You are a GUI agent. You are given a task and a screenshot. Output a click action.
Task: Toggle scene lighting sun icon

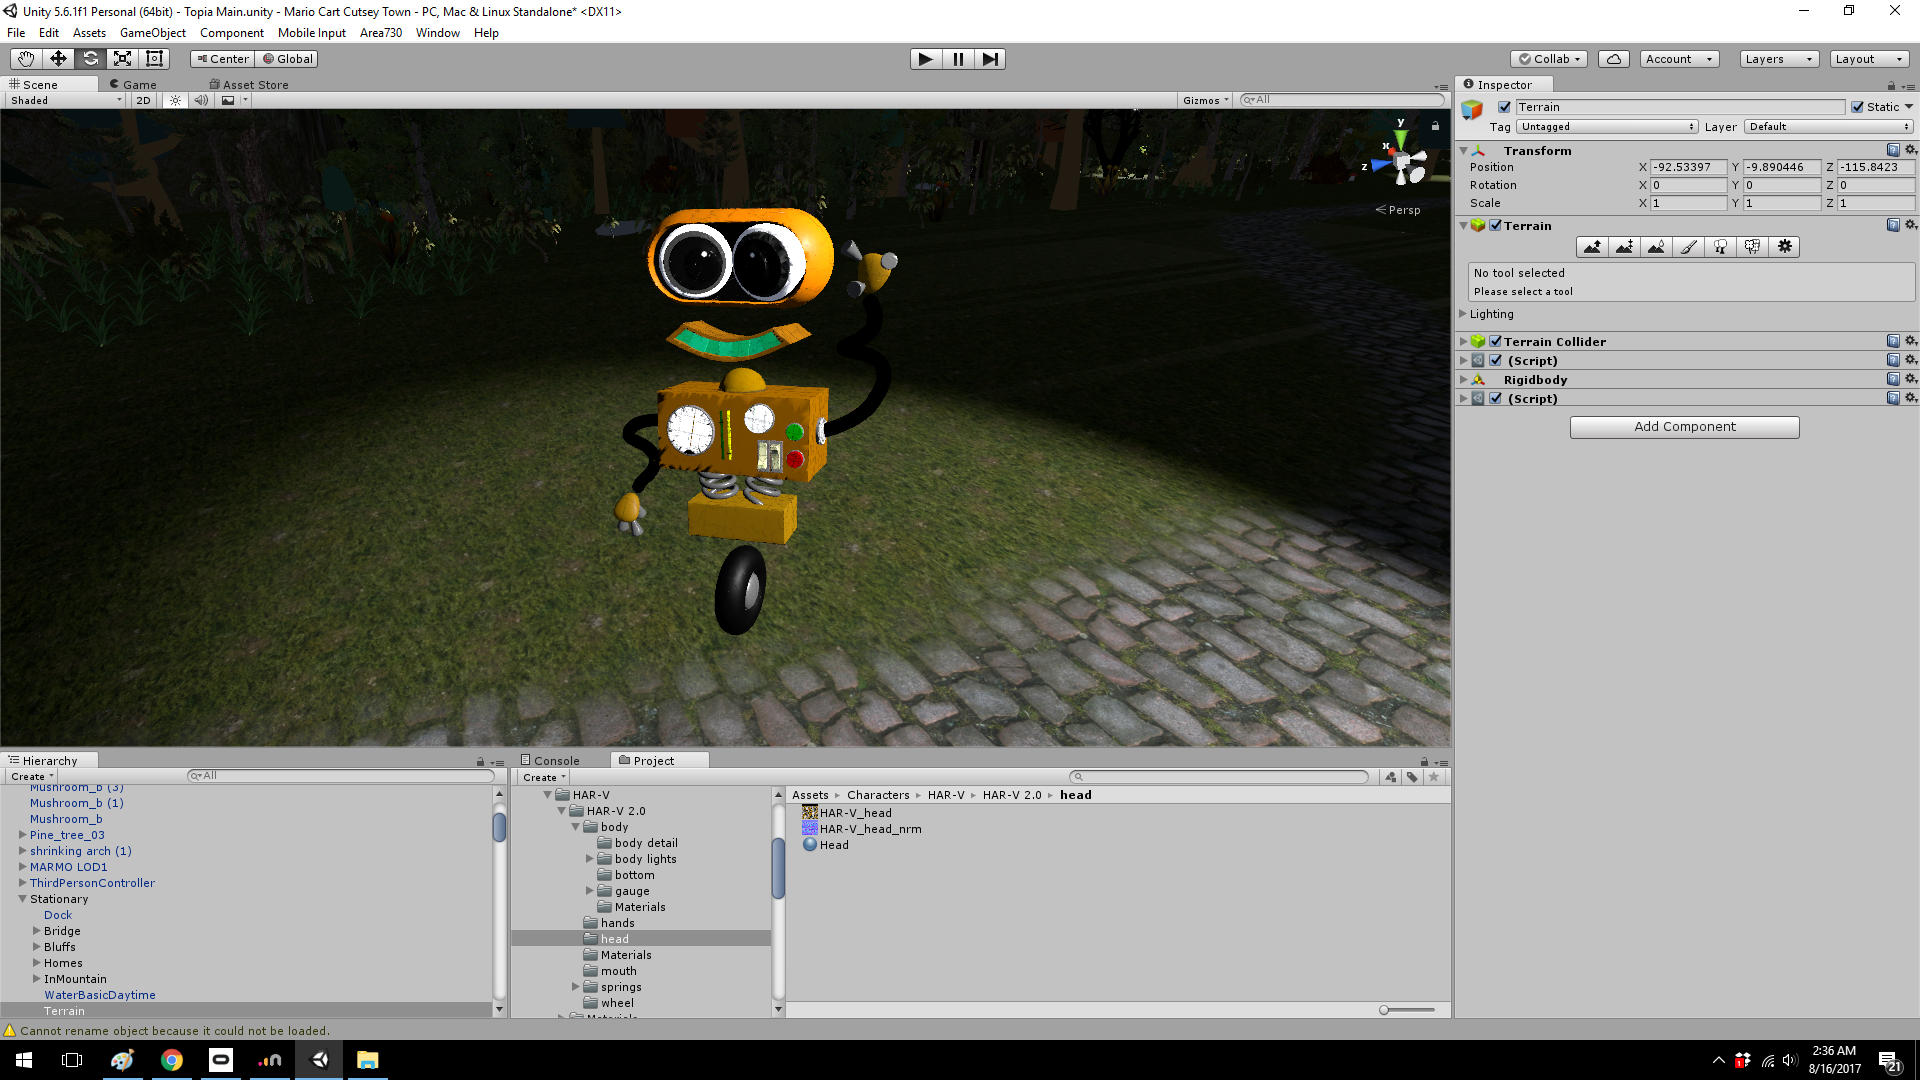point(175,100)
